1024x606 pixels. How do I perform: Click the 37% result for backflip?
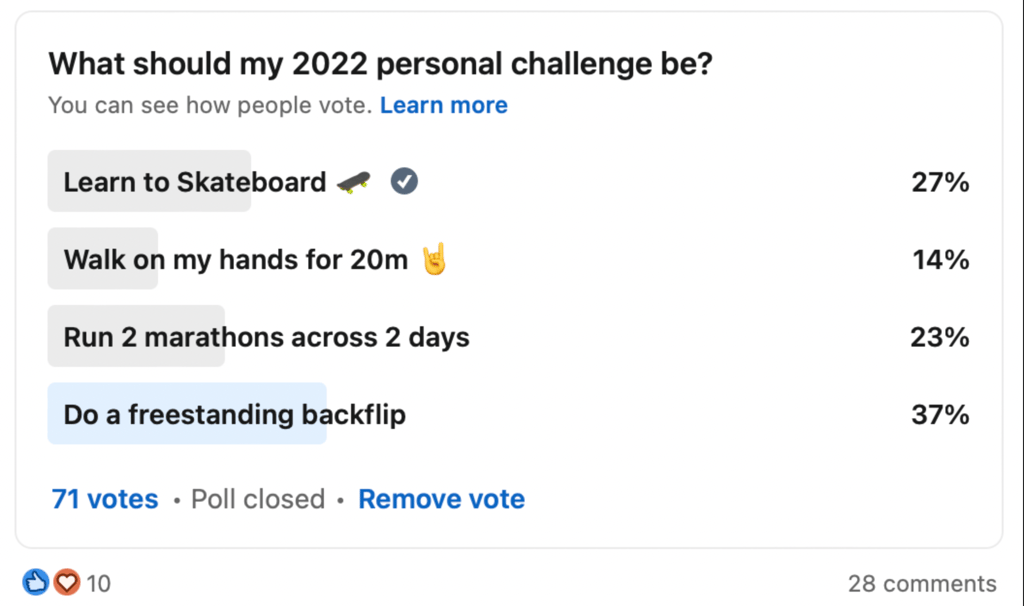[940, 415]
